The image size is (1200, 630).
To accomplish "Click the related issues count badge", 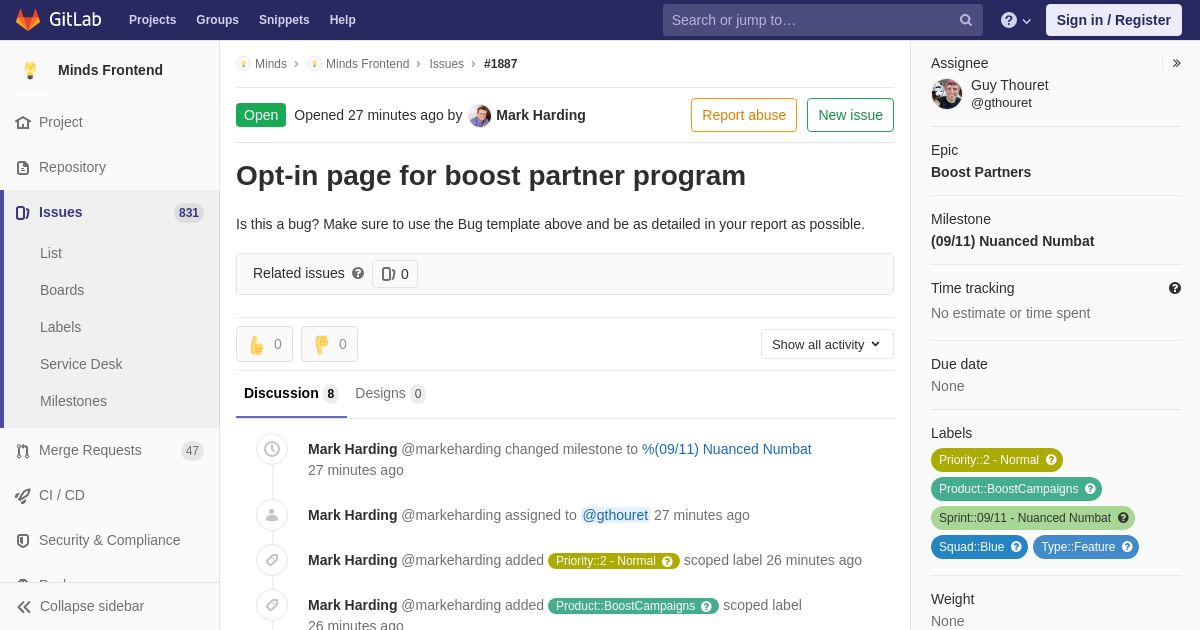I will 395,274.
